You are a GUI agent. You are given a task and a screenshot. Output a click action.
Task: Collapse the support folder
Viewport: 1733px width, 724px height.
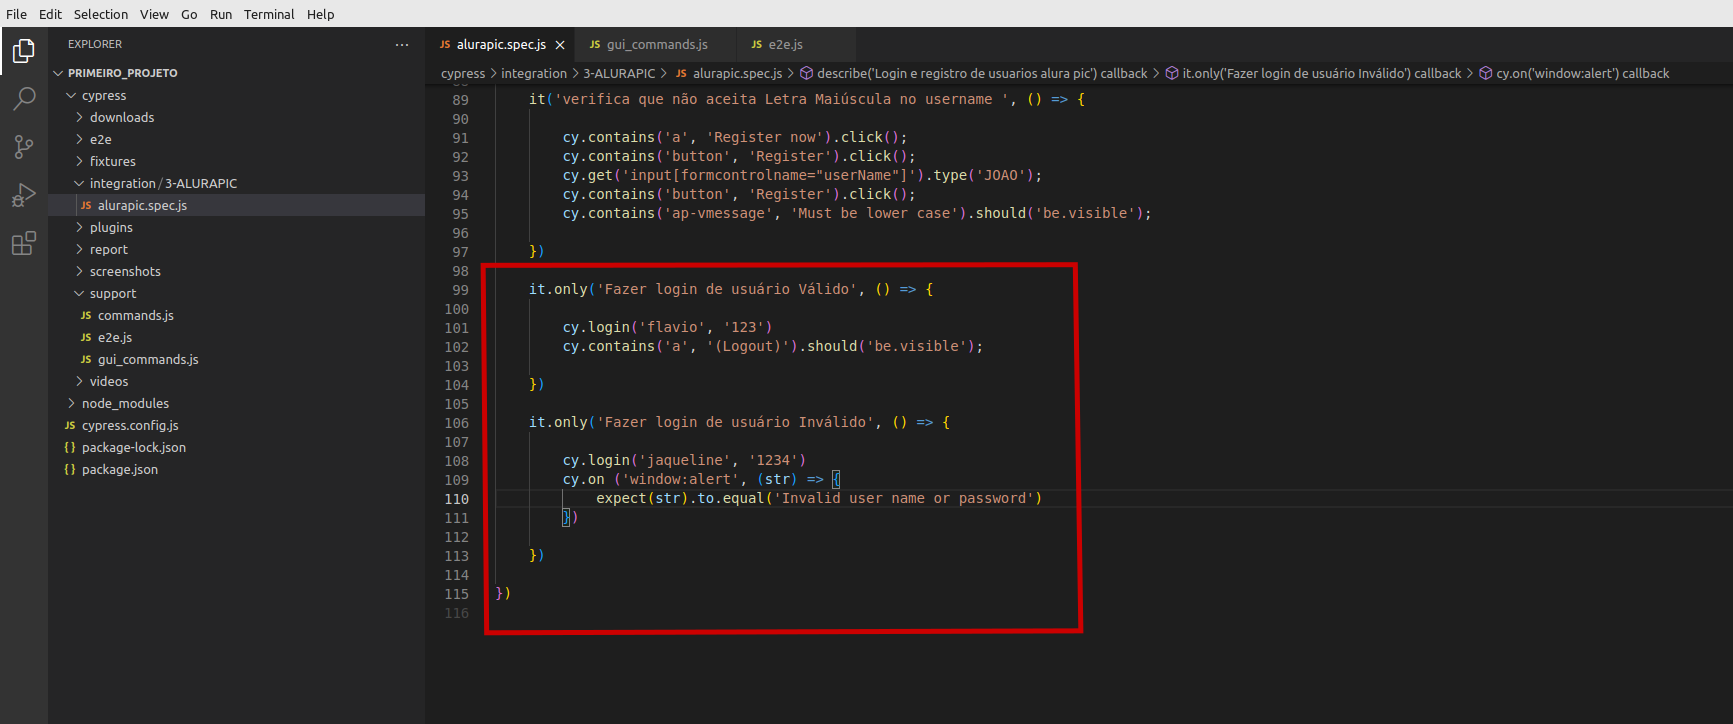79,294
